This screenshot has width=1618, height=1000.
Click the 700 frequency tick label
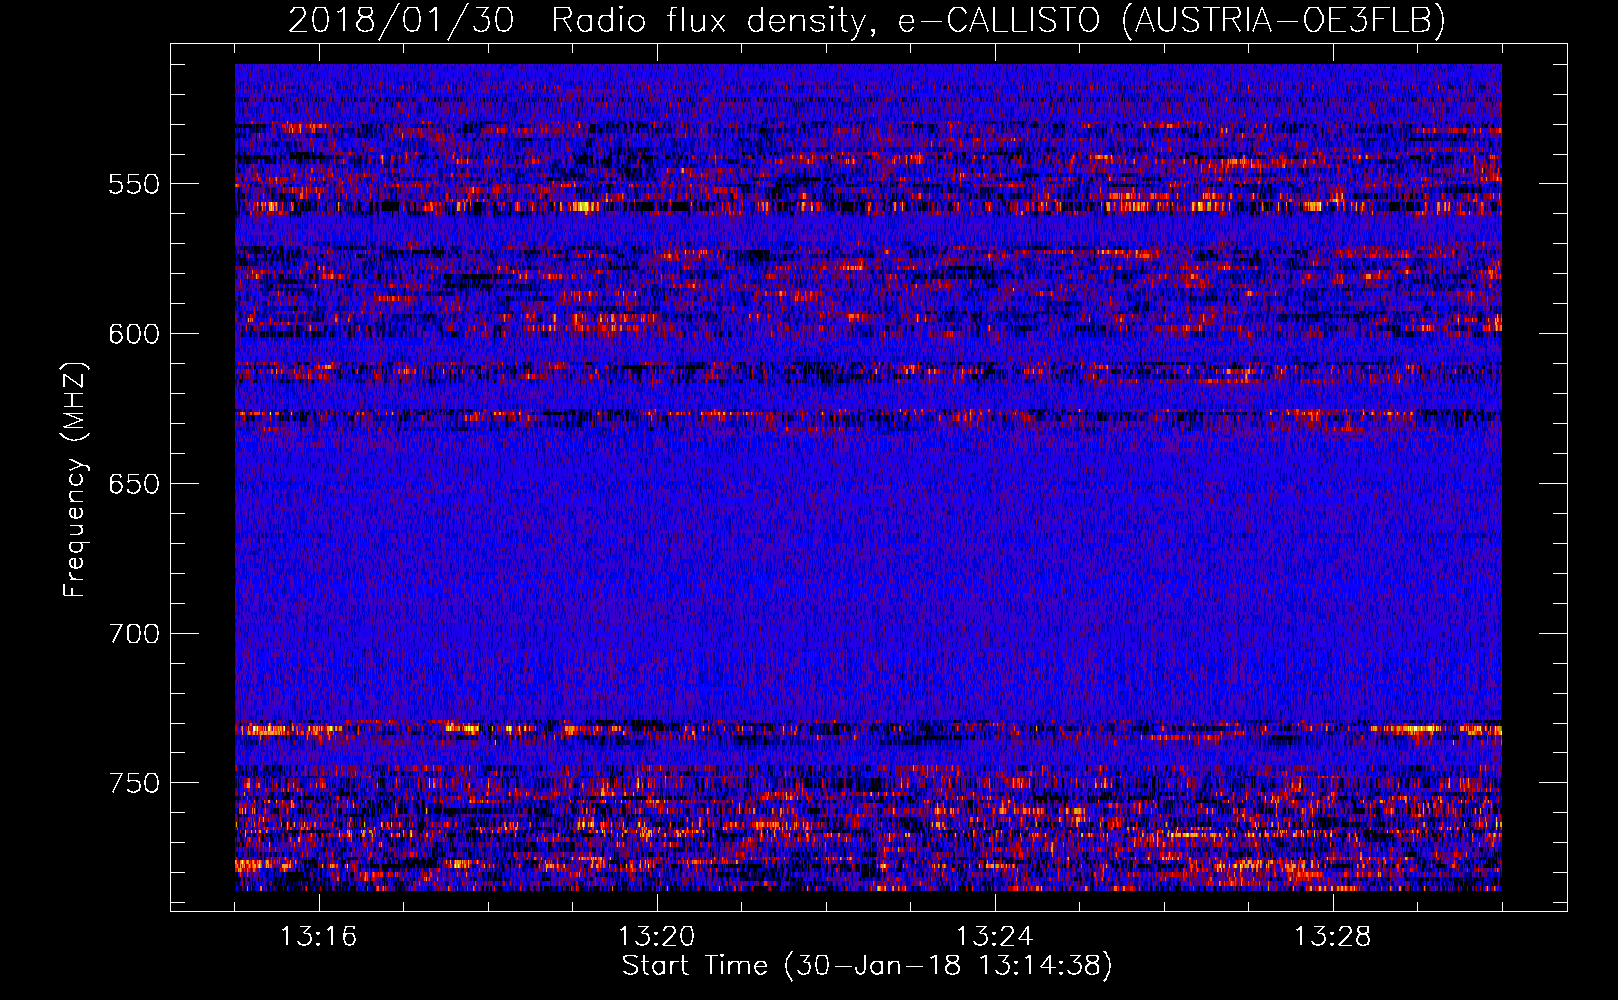click(x=134, y=634)
